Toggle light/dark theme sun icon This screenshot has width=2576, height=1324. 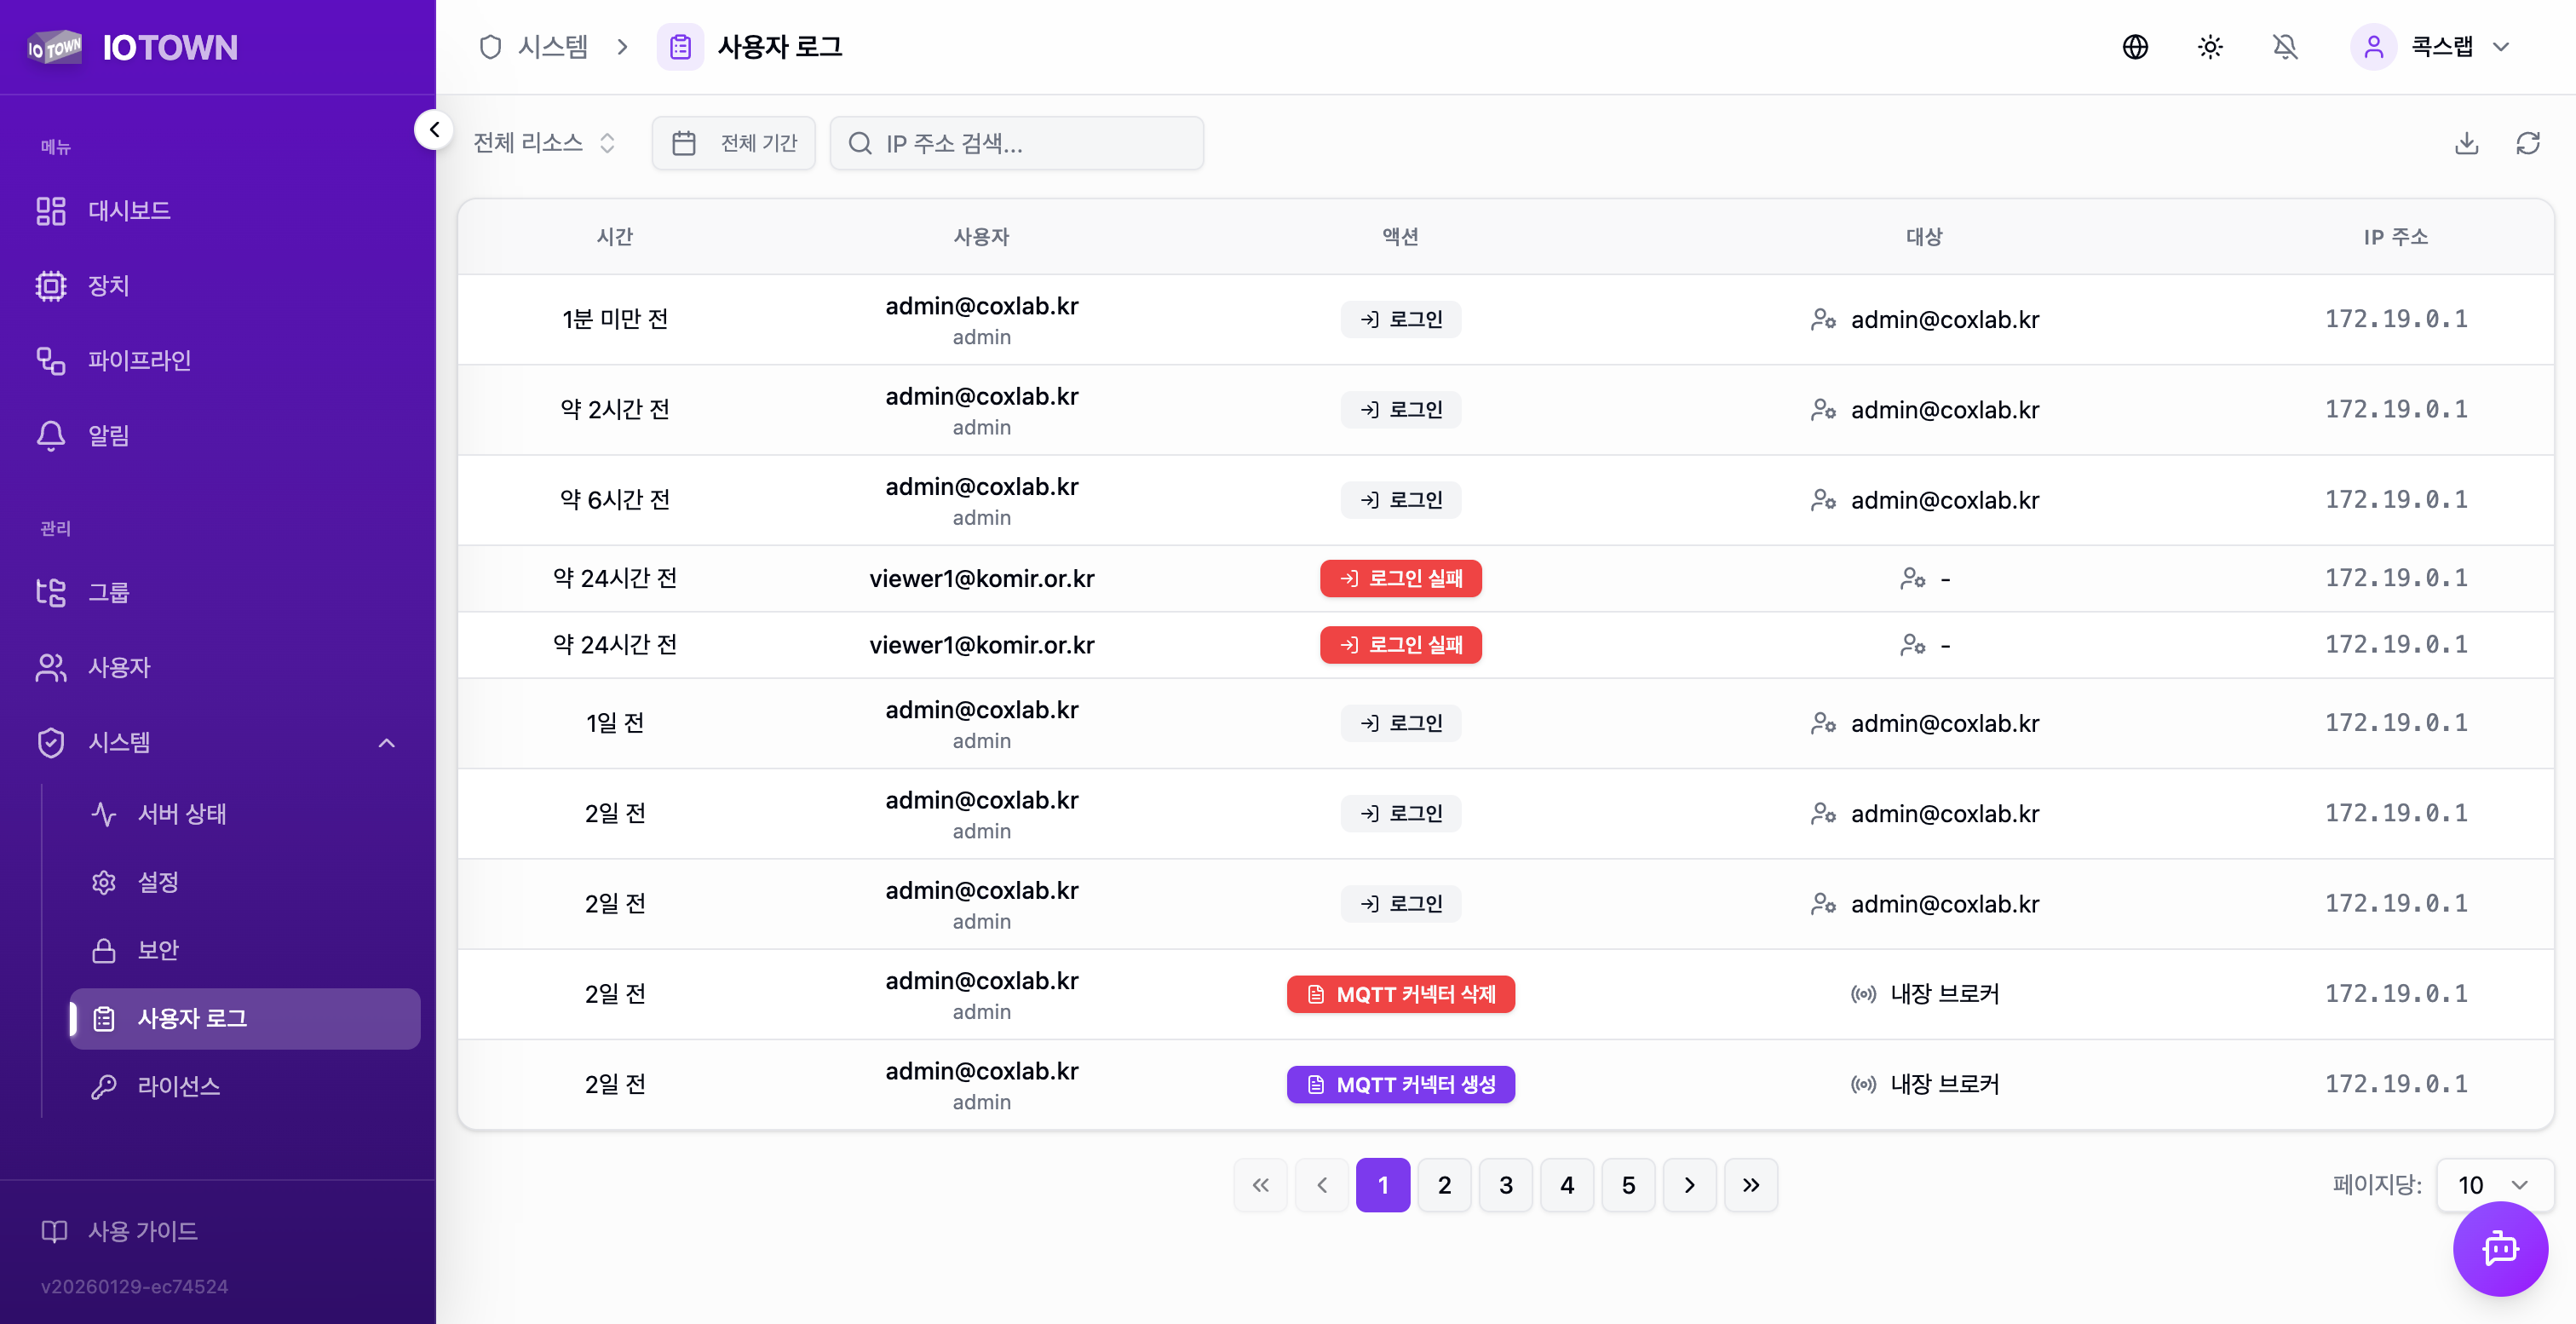tap(2210, 47)
